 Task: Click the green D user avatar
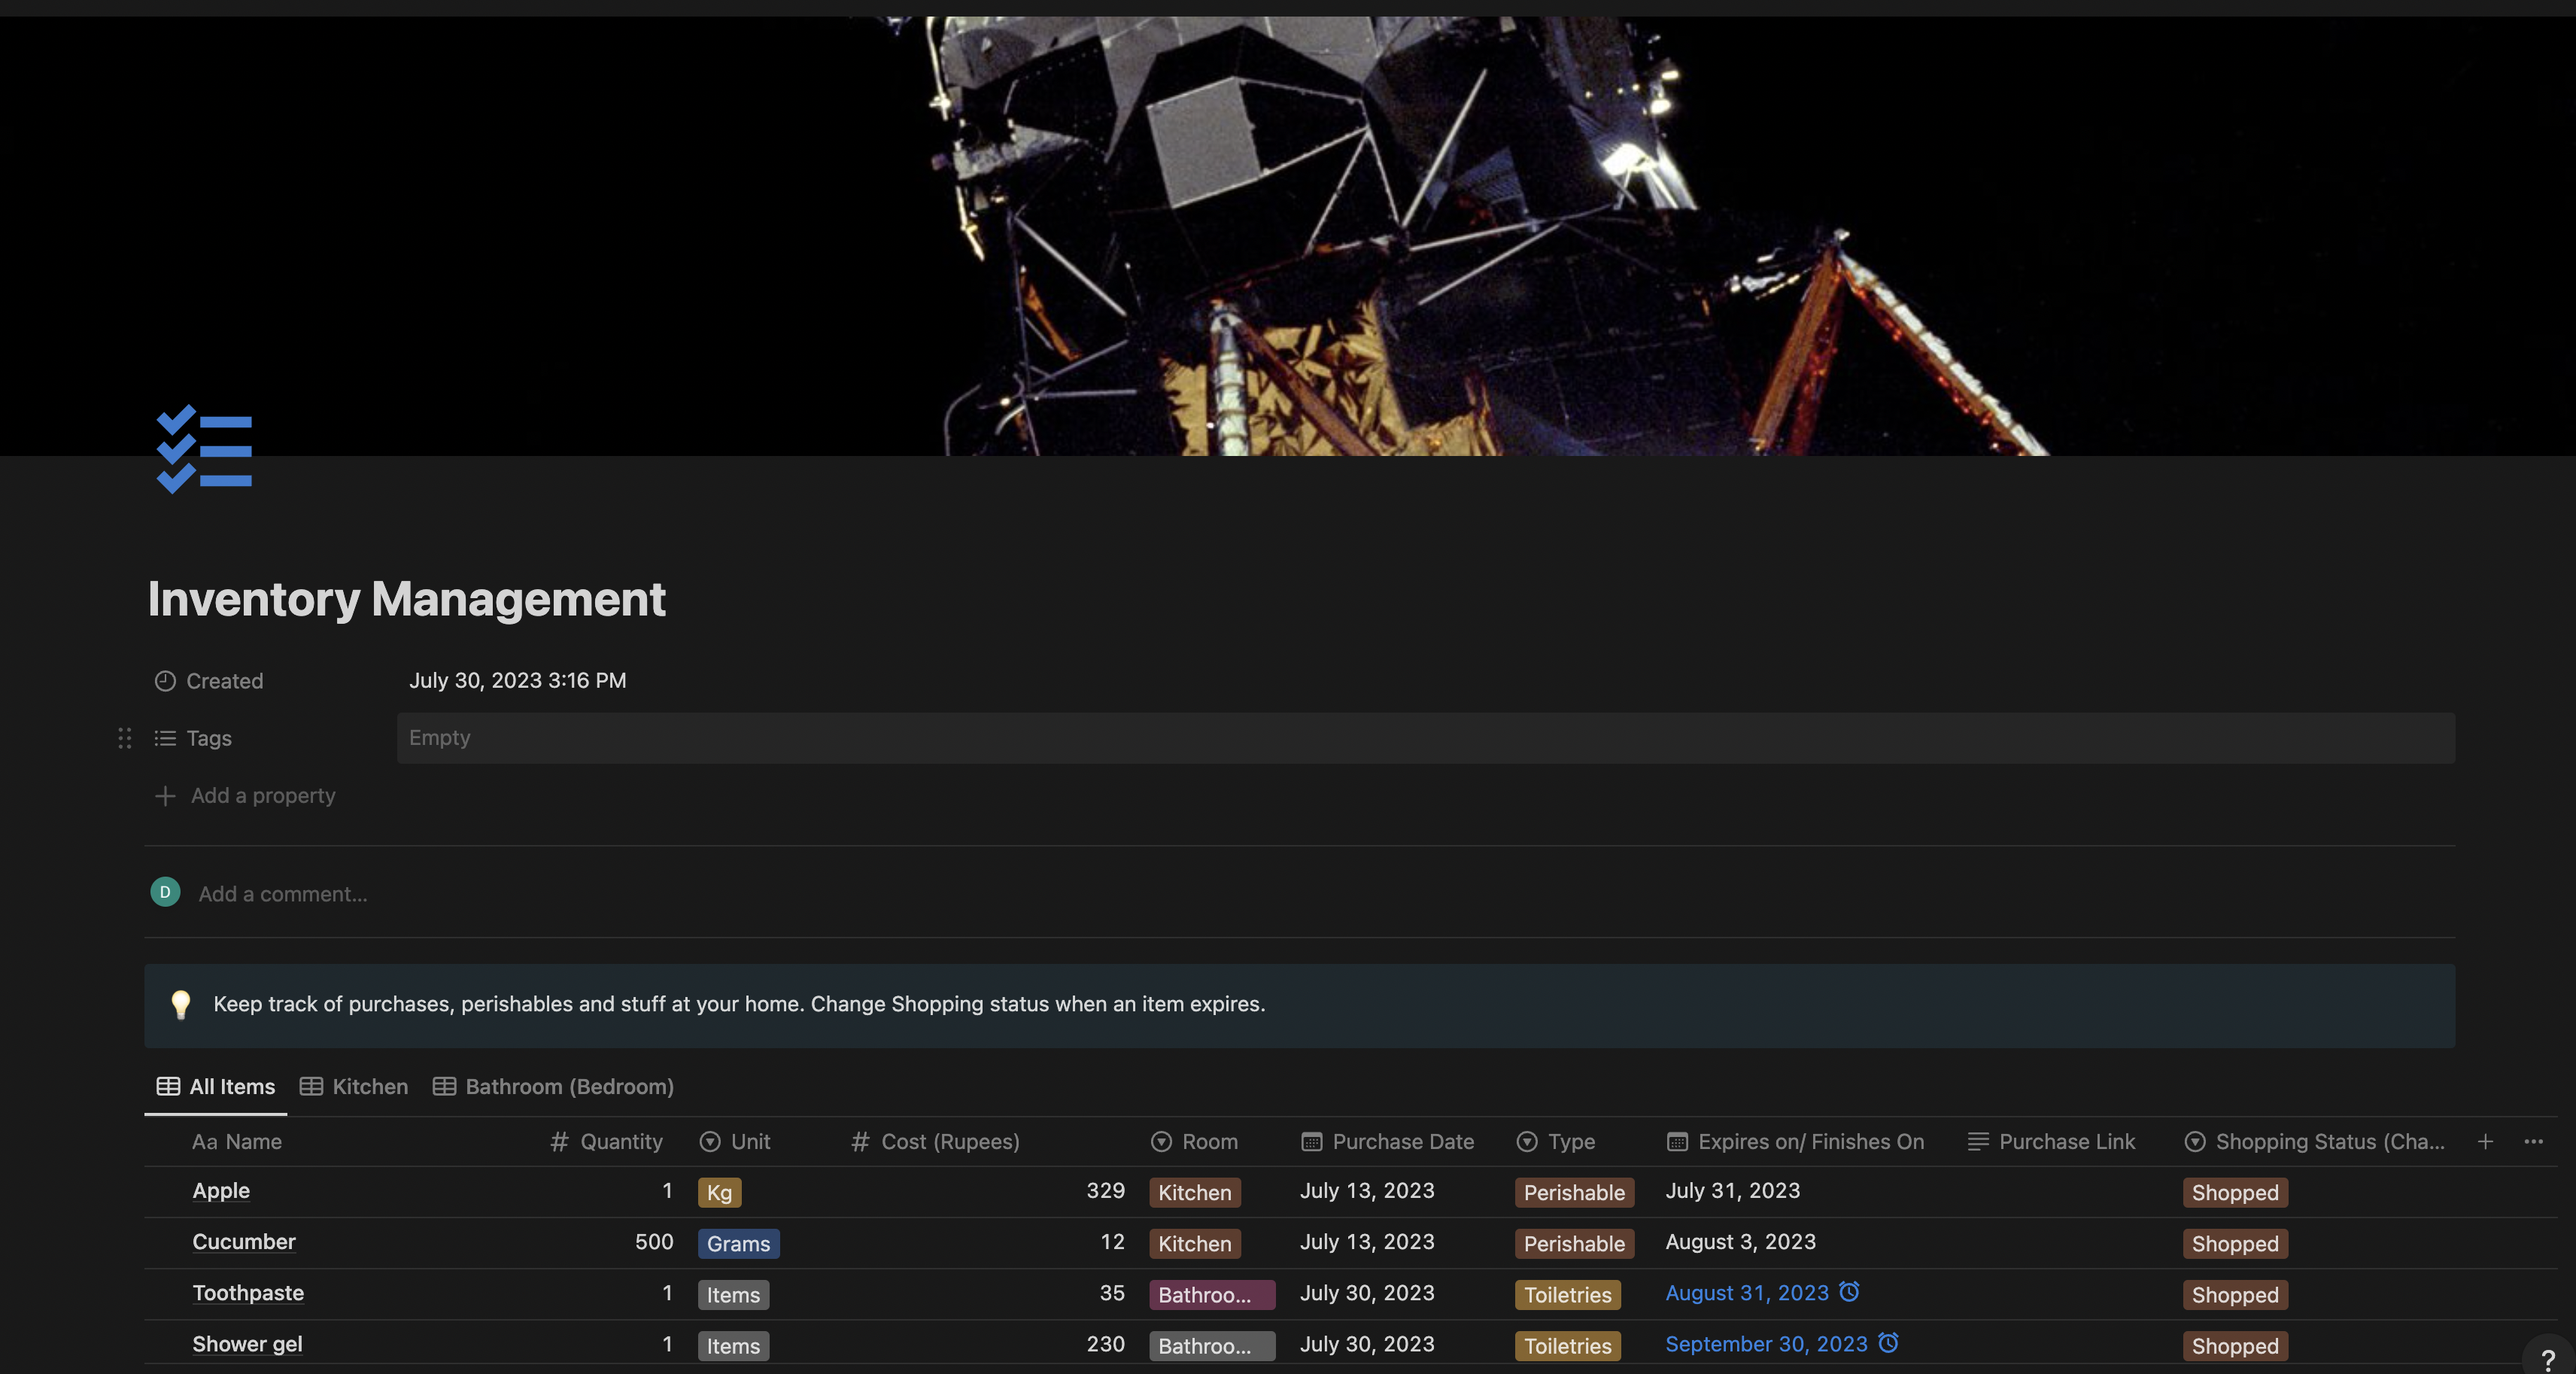point(165,892)
